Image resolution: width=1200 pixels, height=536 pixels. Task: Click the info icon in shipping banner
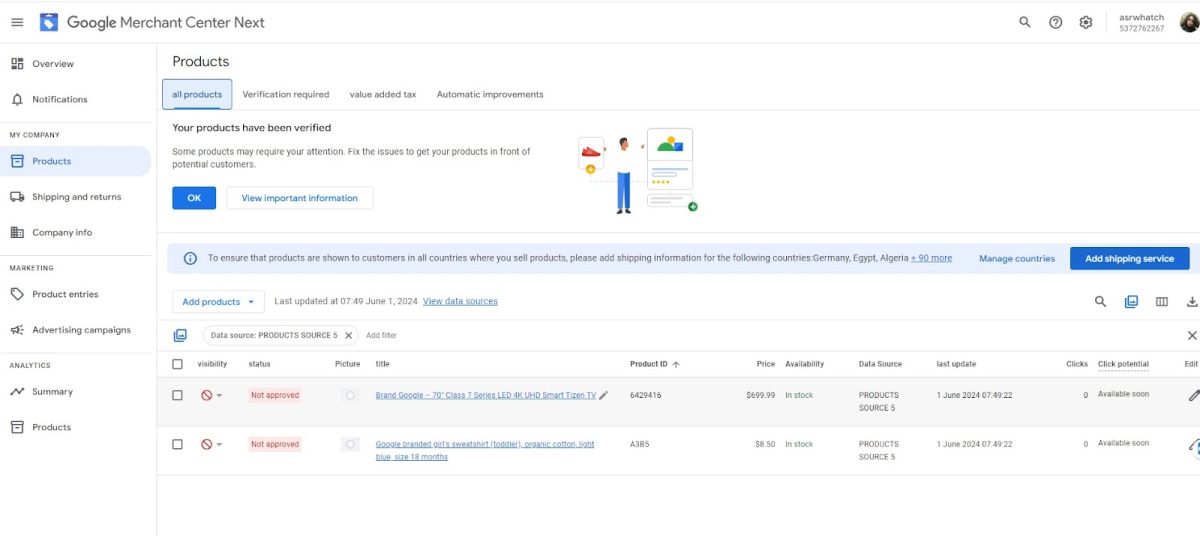pos(190,258)
